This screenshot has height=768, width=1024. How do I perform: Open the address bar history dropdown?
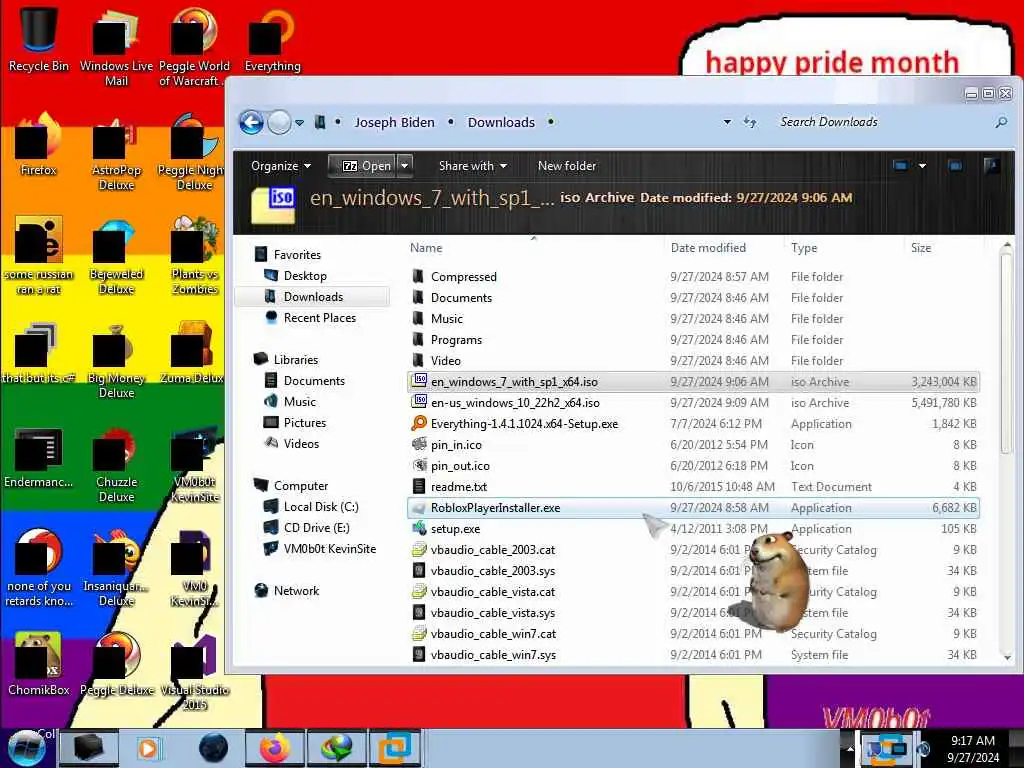tap(727, 122)
